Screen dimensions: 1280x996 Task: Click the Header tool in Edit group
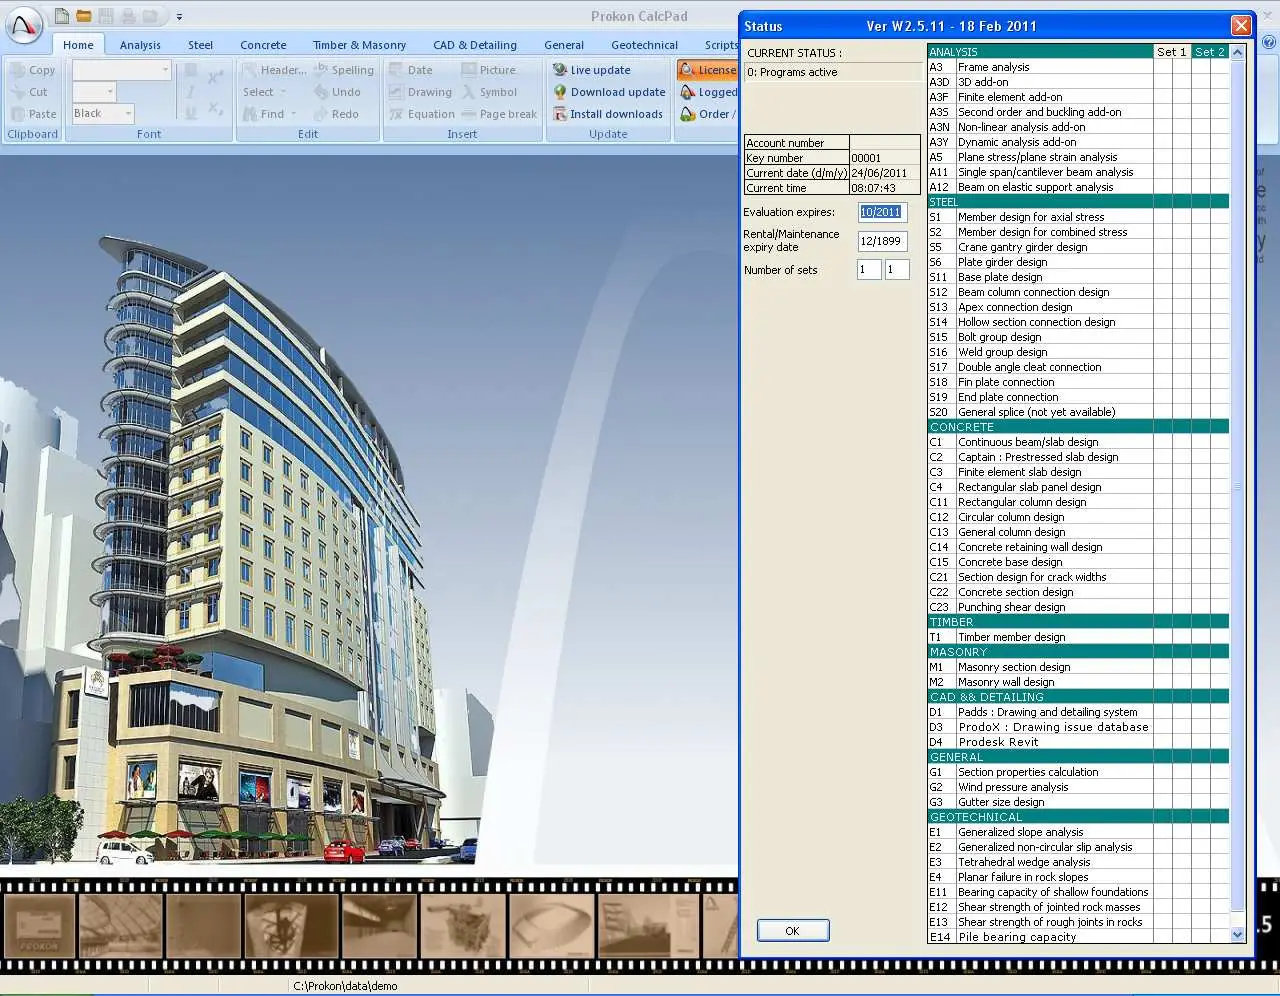pos(274,70)
